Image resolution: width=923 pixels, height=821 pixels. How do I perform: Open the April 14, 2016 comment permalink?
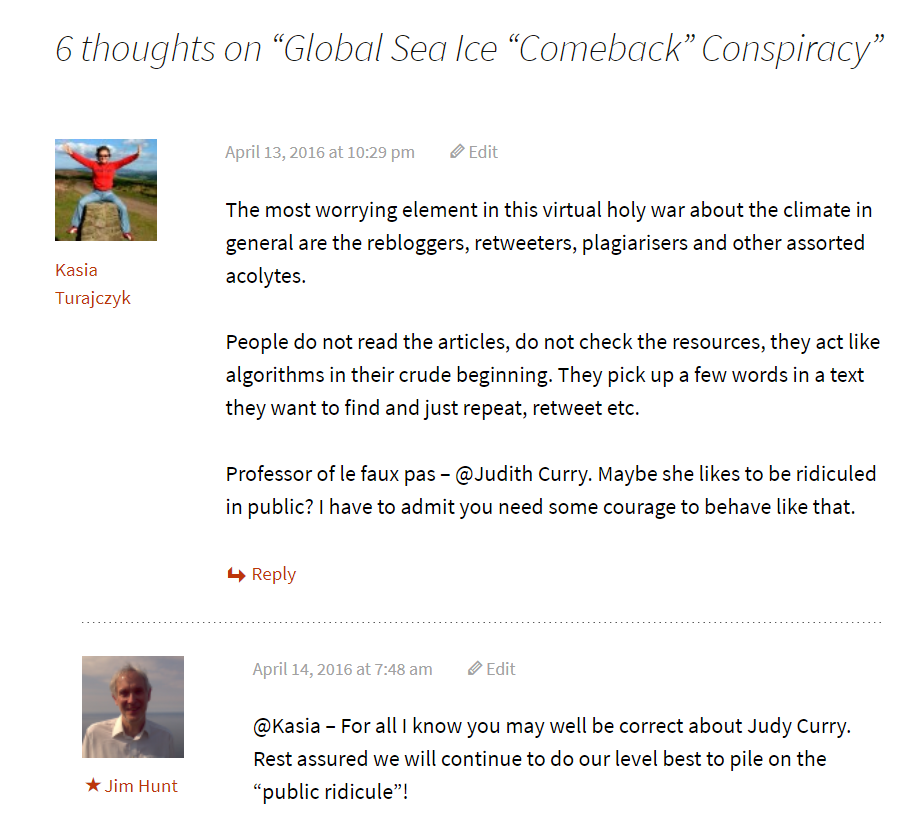[342, 669]
